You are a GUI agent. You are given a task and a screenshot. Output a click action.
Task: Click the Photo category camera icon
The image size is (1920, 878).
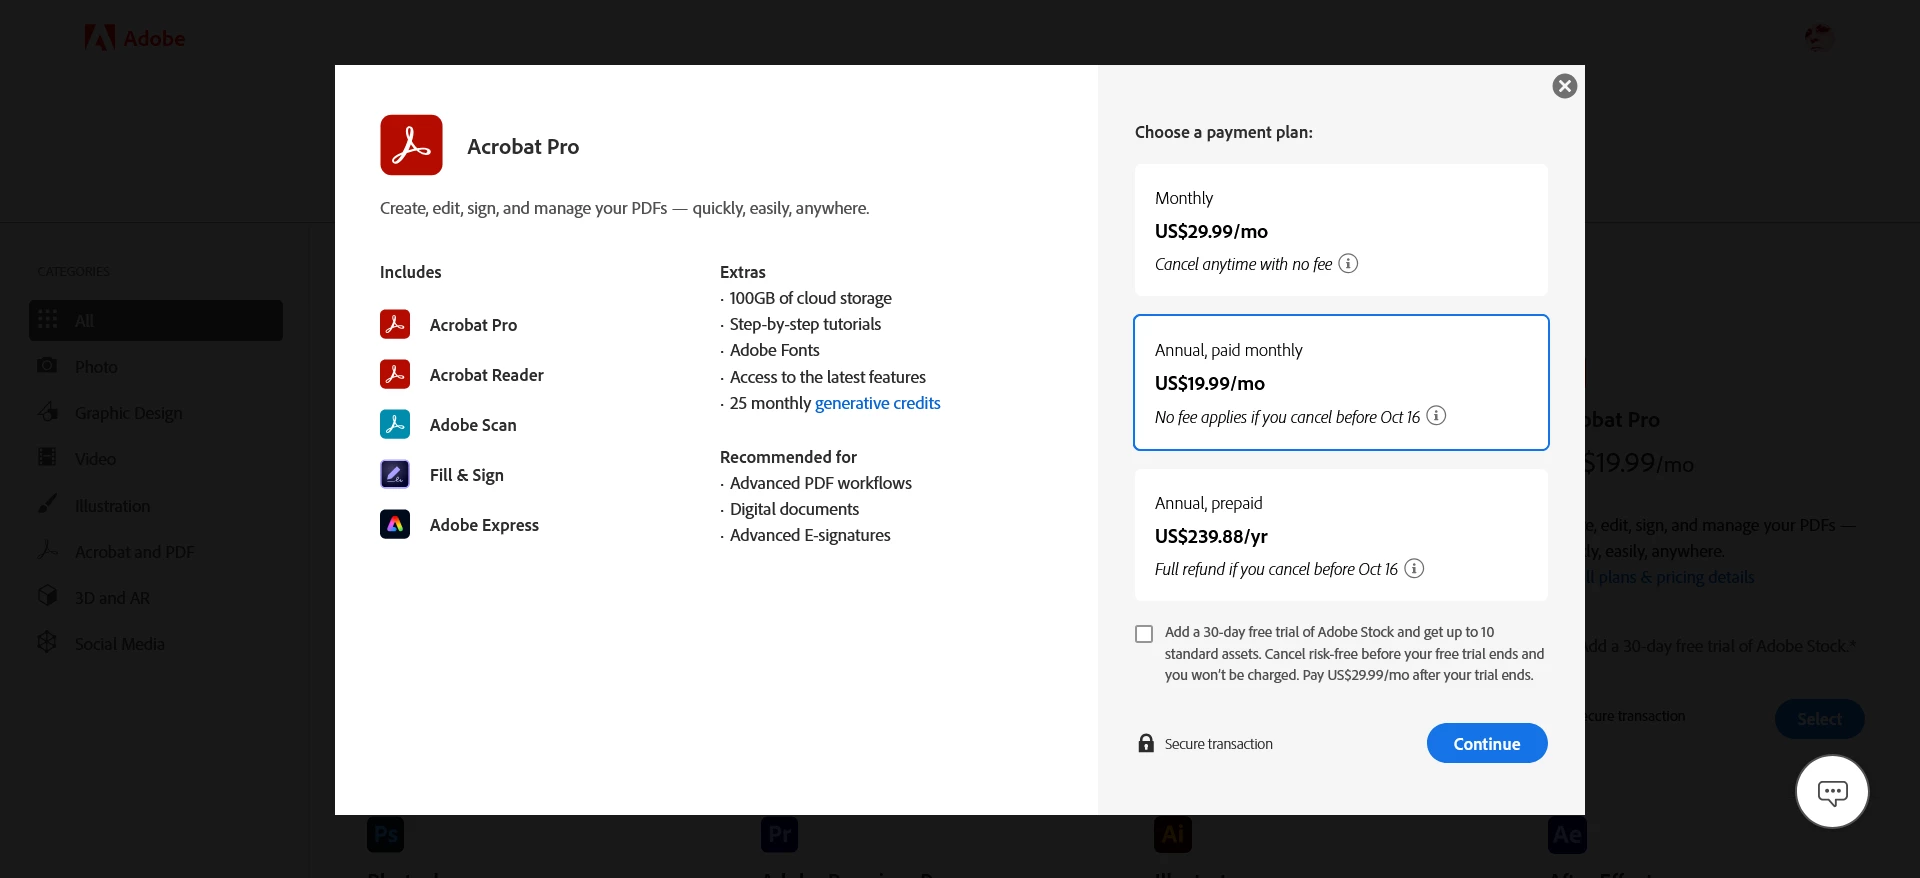pos(47,366)
